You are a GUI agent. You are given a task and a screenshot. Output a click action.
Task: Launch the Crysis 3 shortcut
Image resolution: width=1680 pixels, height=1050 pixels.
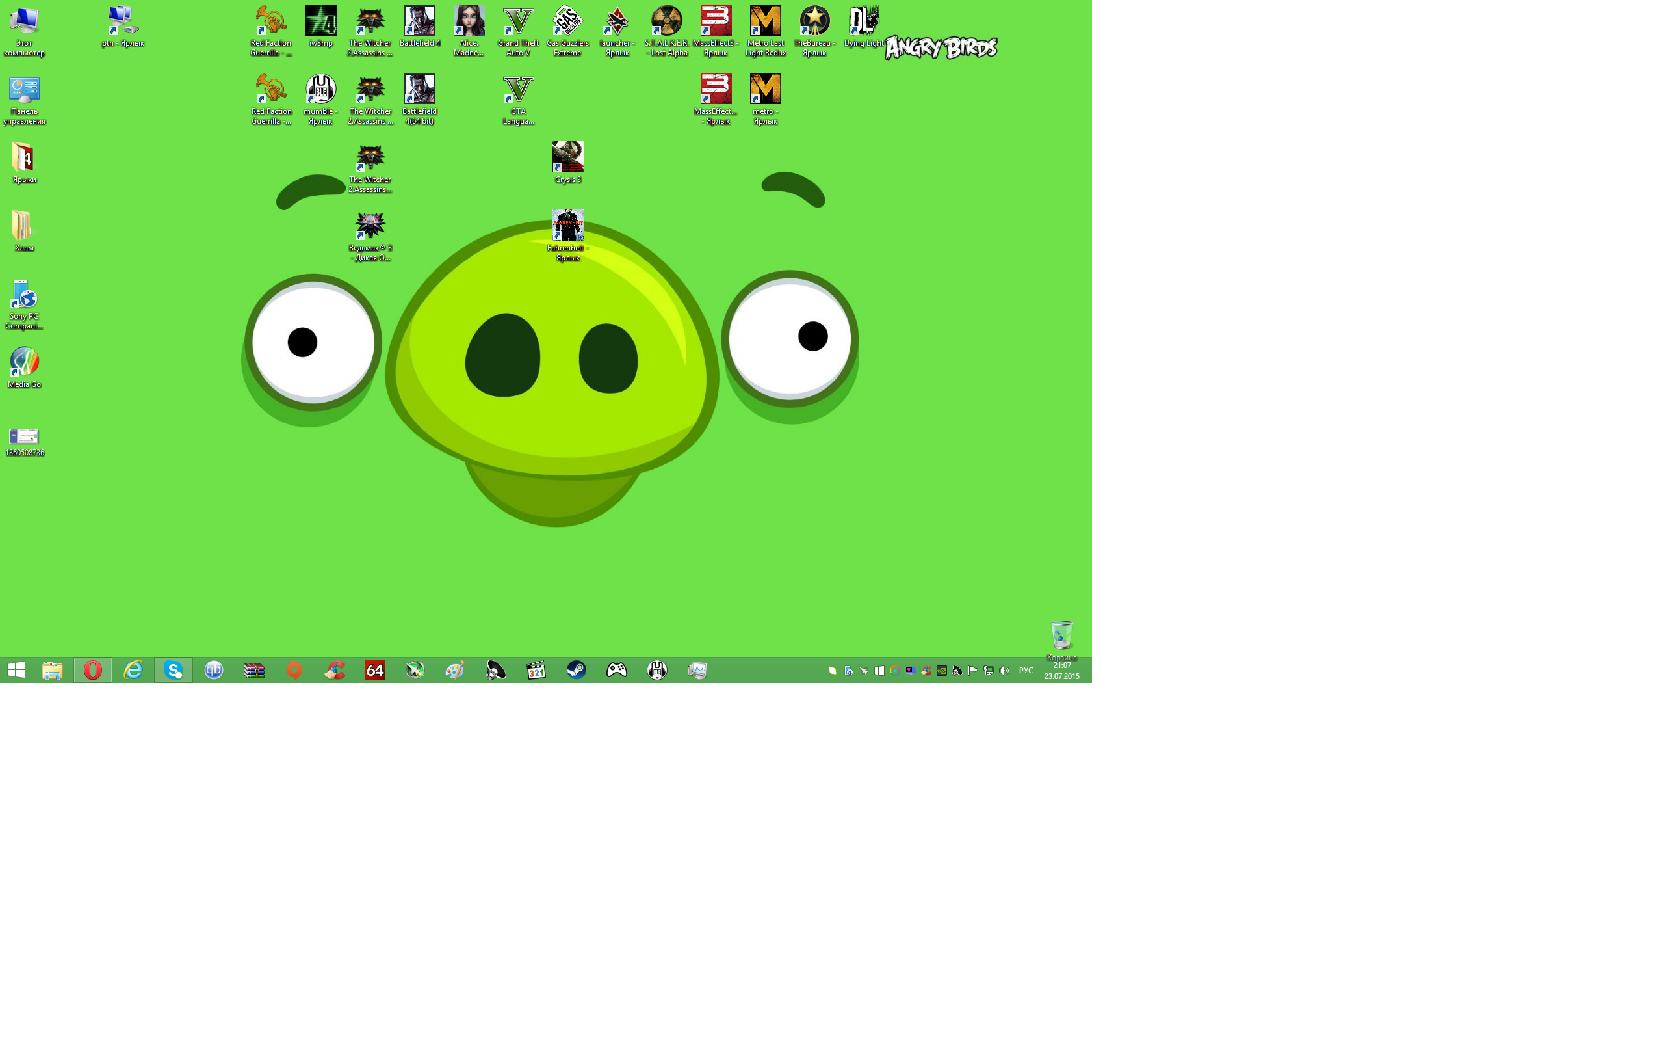tap(567, 163)
